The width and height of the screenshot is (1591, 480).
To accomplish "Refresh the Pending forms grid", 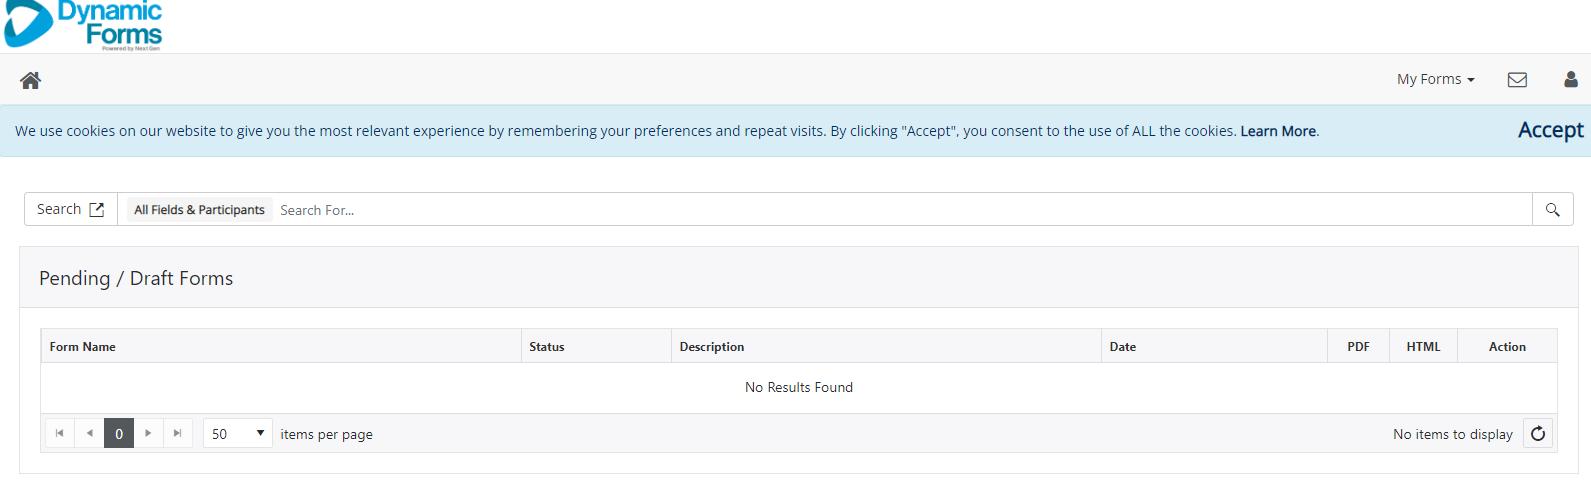I will pyautogui.click(x=1538, y=434).
